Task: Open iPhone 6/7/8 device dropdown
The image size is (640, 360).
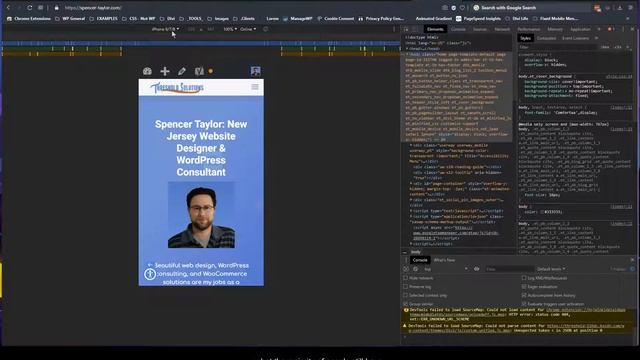Action: [x=165, y=29]
